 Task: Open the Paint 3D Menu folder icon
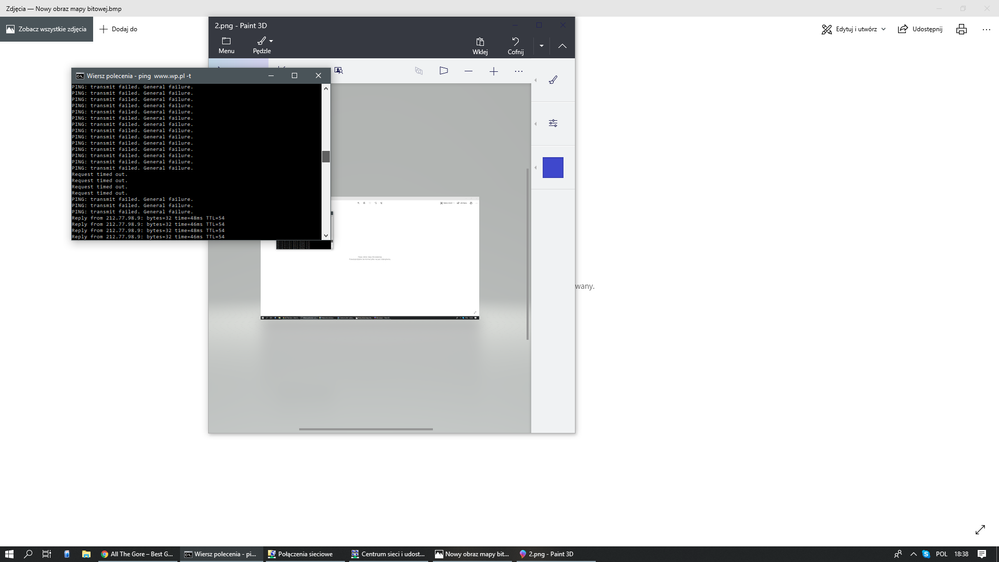coord(226,41)
